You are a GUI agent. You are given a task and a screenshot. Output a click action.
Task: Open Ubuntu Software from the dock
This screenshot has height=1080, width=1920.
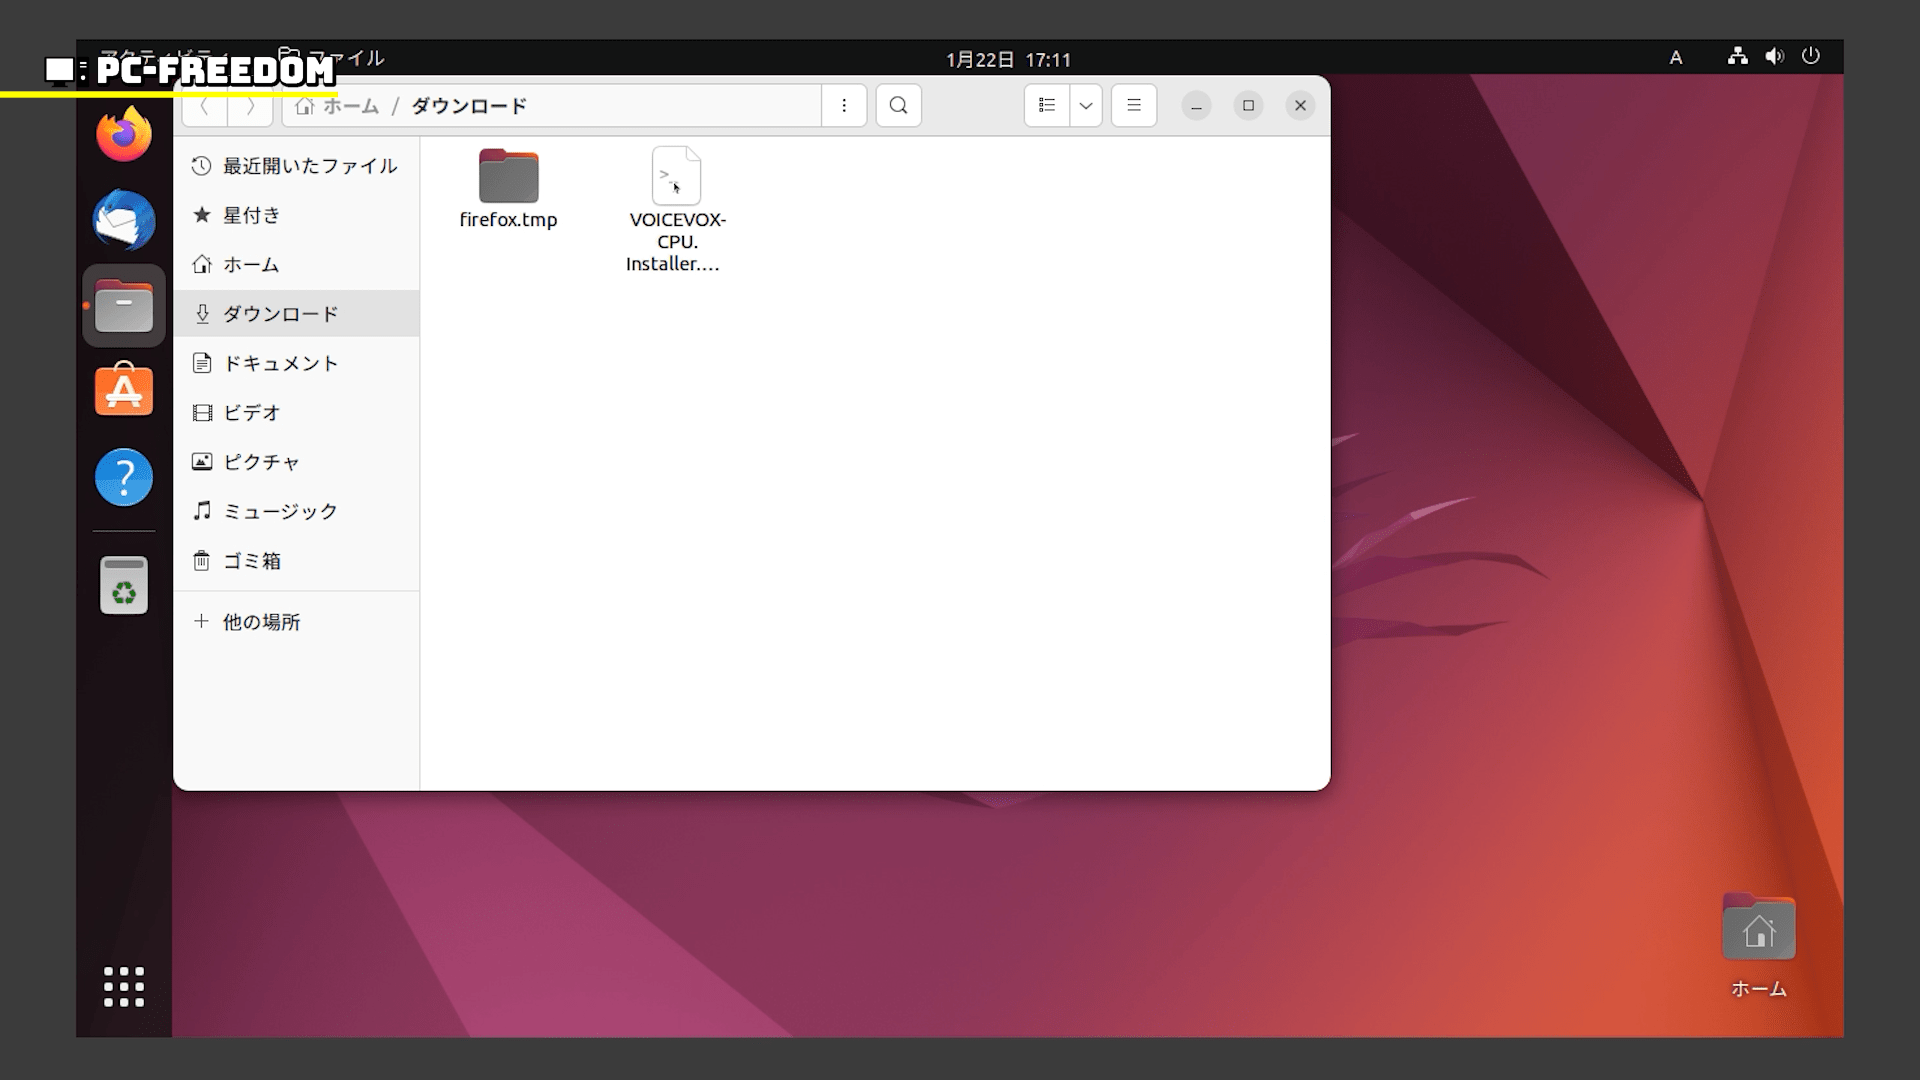coord(124,390)
